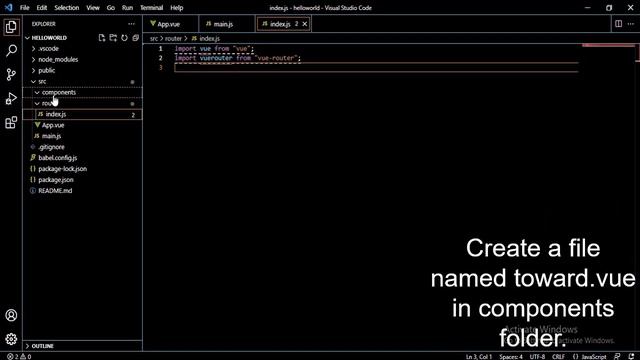Change encoding via UTF-8 indicator
Screen dimensions: 640x360
pos(537,356)
